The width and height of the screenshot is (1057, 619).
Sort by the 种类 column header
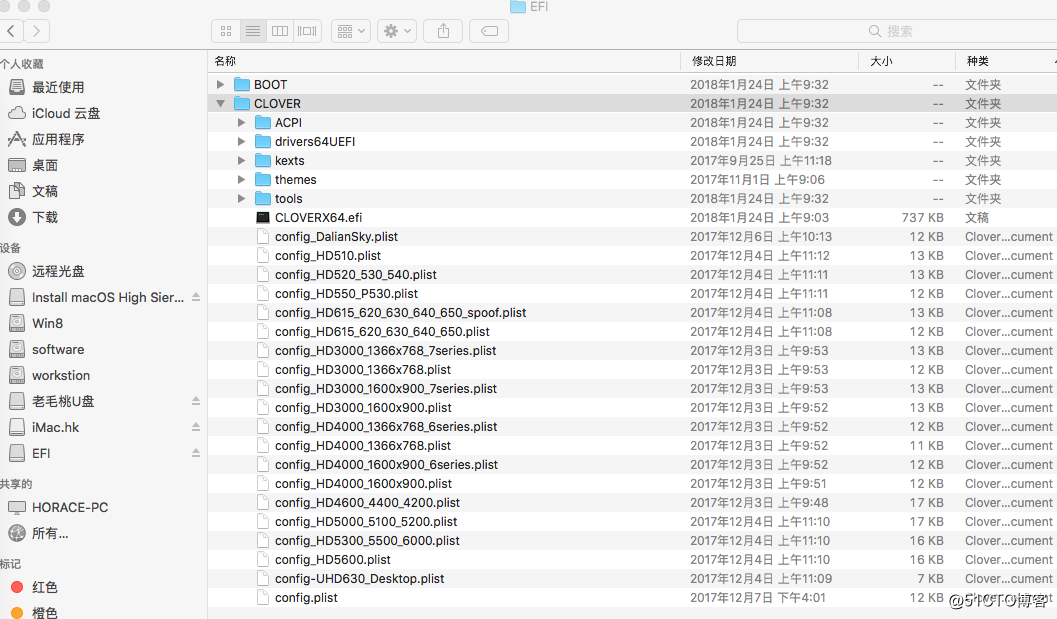click(x=1006, y=61)
